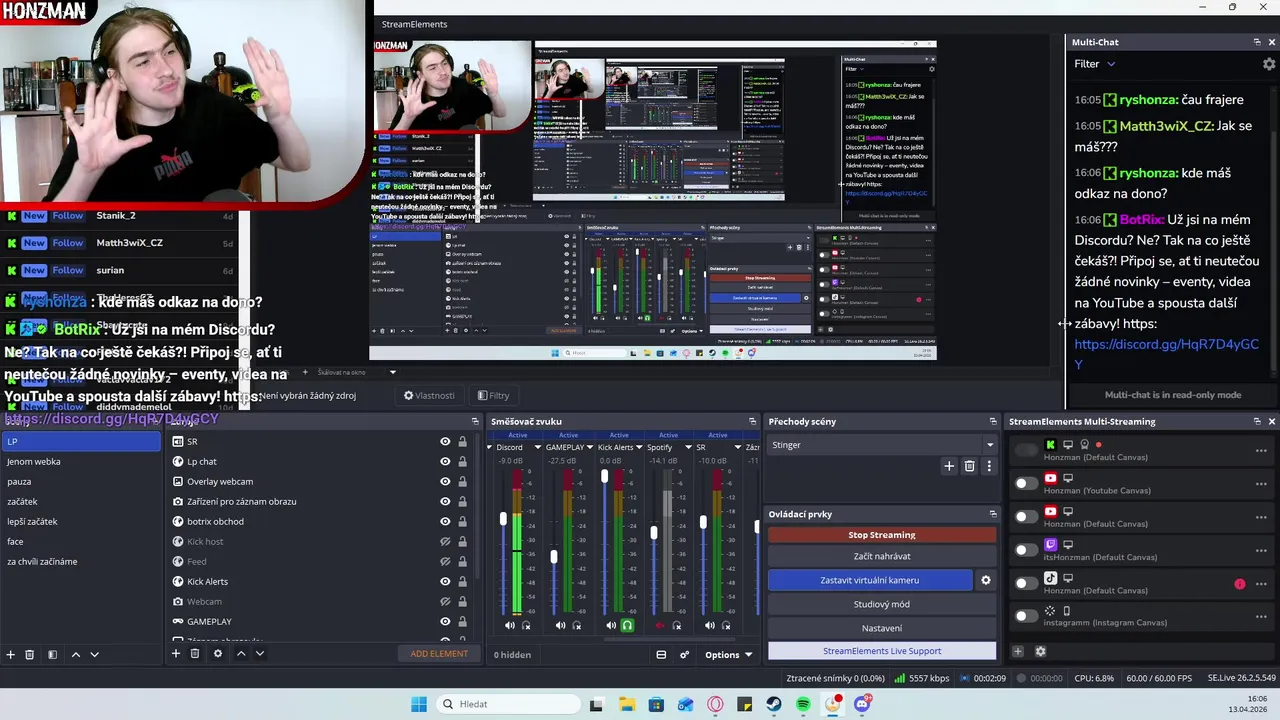The image size is (1280, 720).
Task: Open the Multi-Streaming settings gear
Action: coord(1040,651)
